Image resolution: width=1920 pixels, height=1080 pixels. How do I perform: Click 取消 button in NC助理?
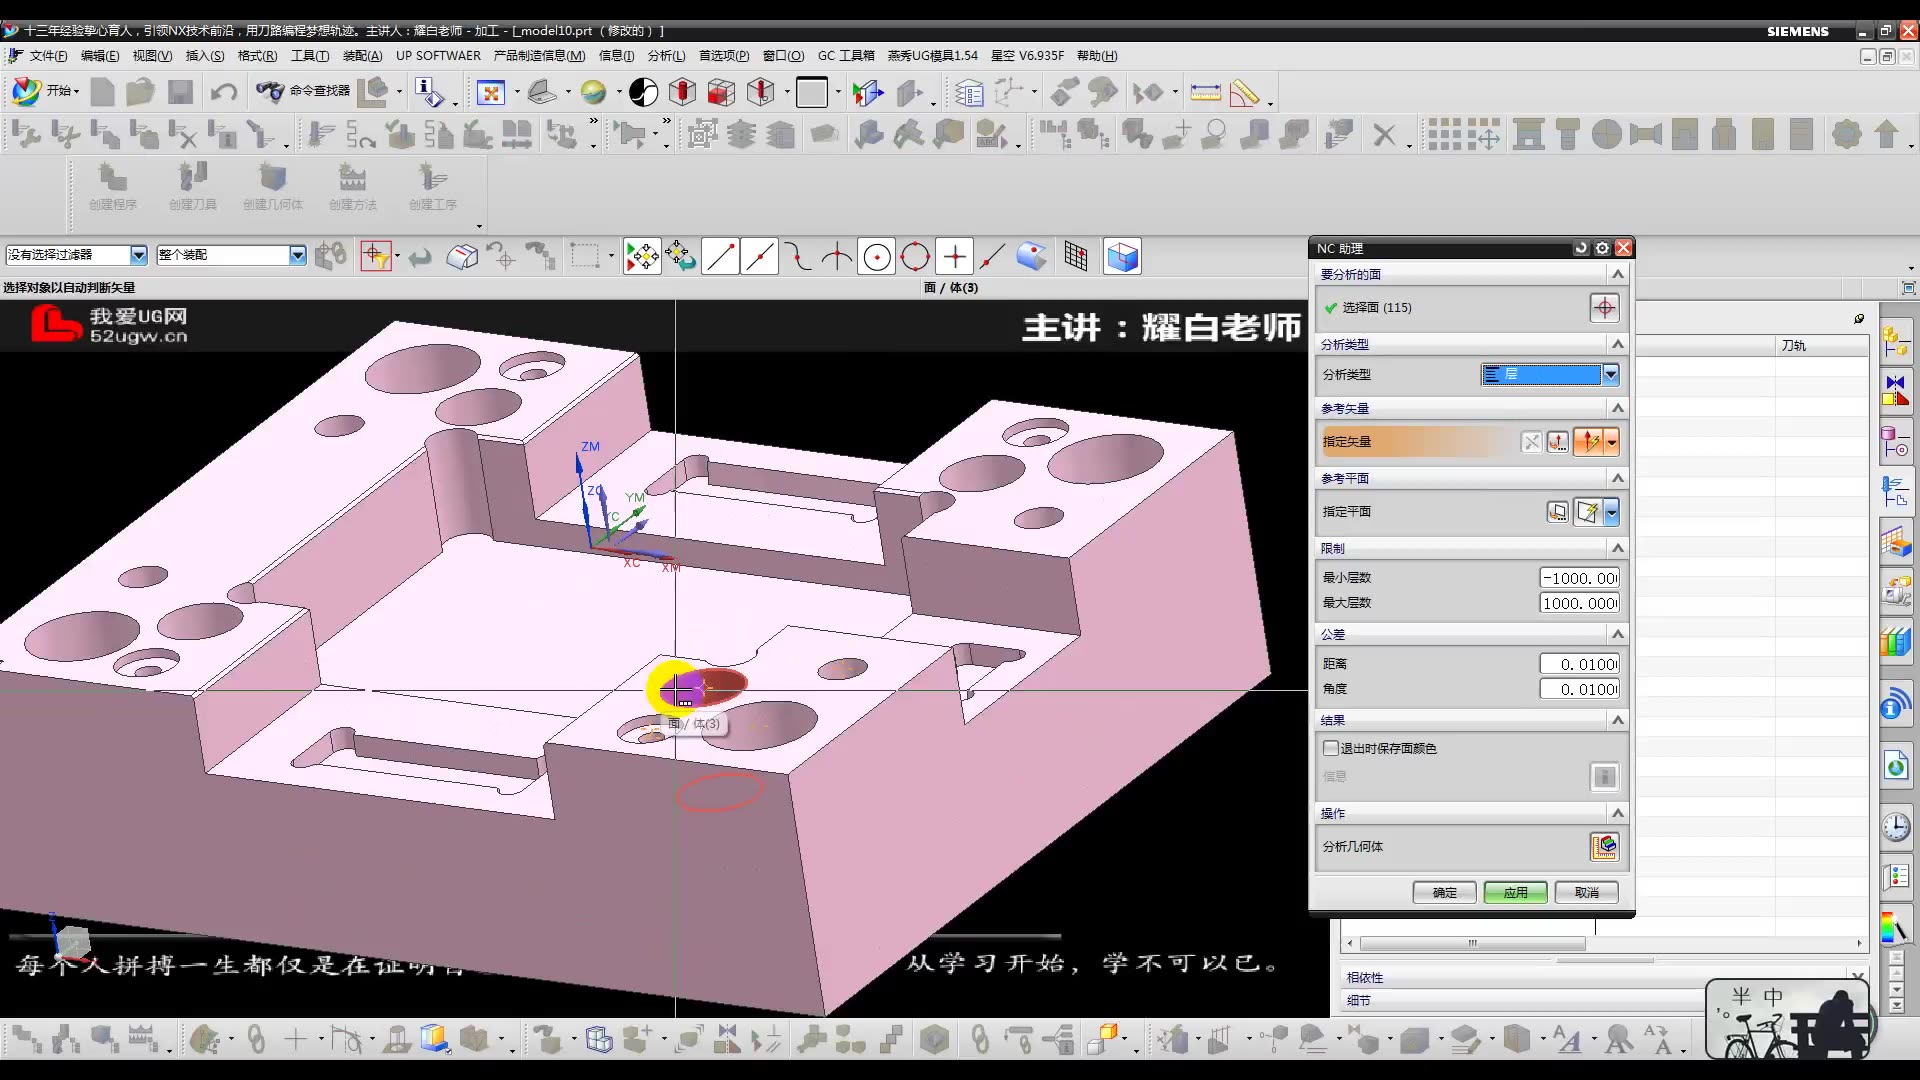(x=1586, y=893)
